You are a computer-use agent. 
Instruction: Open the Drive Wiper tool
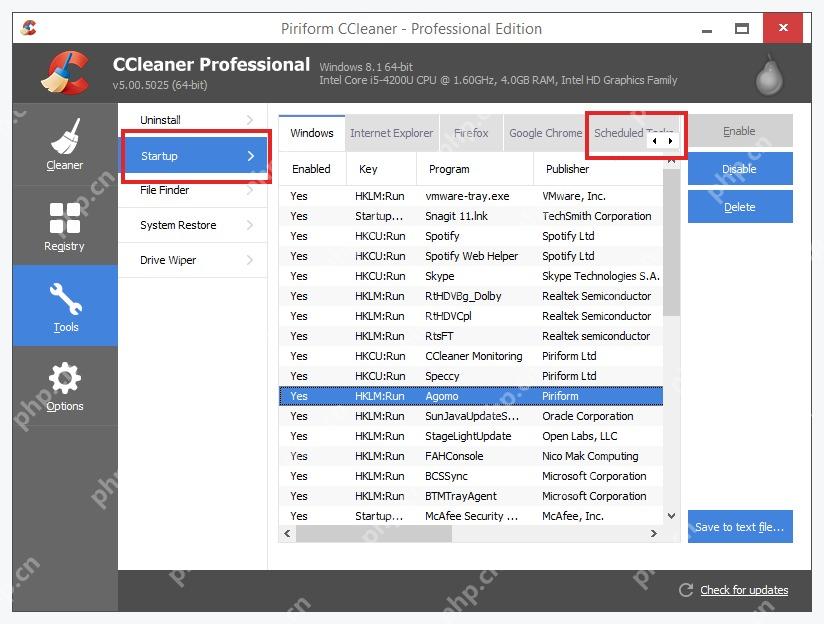193,260
